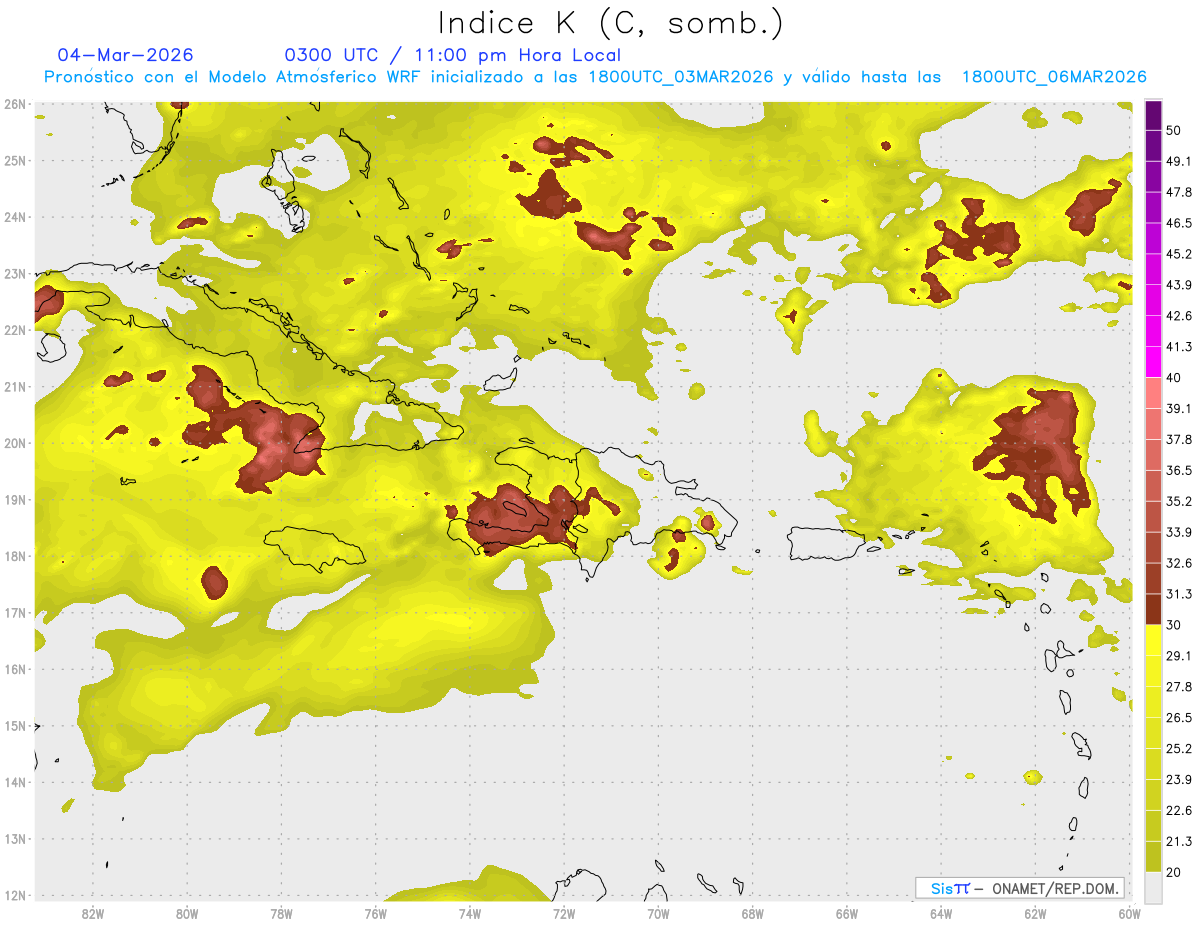The height and width of the screenshot is (927, 1200).
Task: Click the latitude label '25N'
Action: [x=15, y=160]
